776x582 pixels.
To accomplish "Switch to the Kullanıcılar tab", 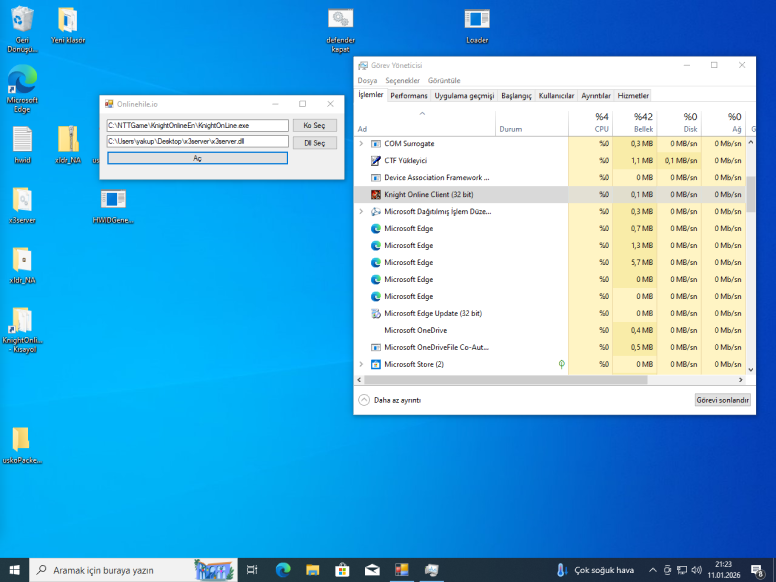I will click(x=556, y=96).
